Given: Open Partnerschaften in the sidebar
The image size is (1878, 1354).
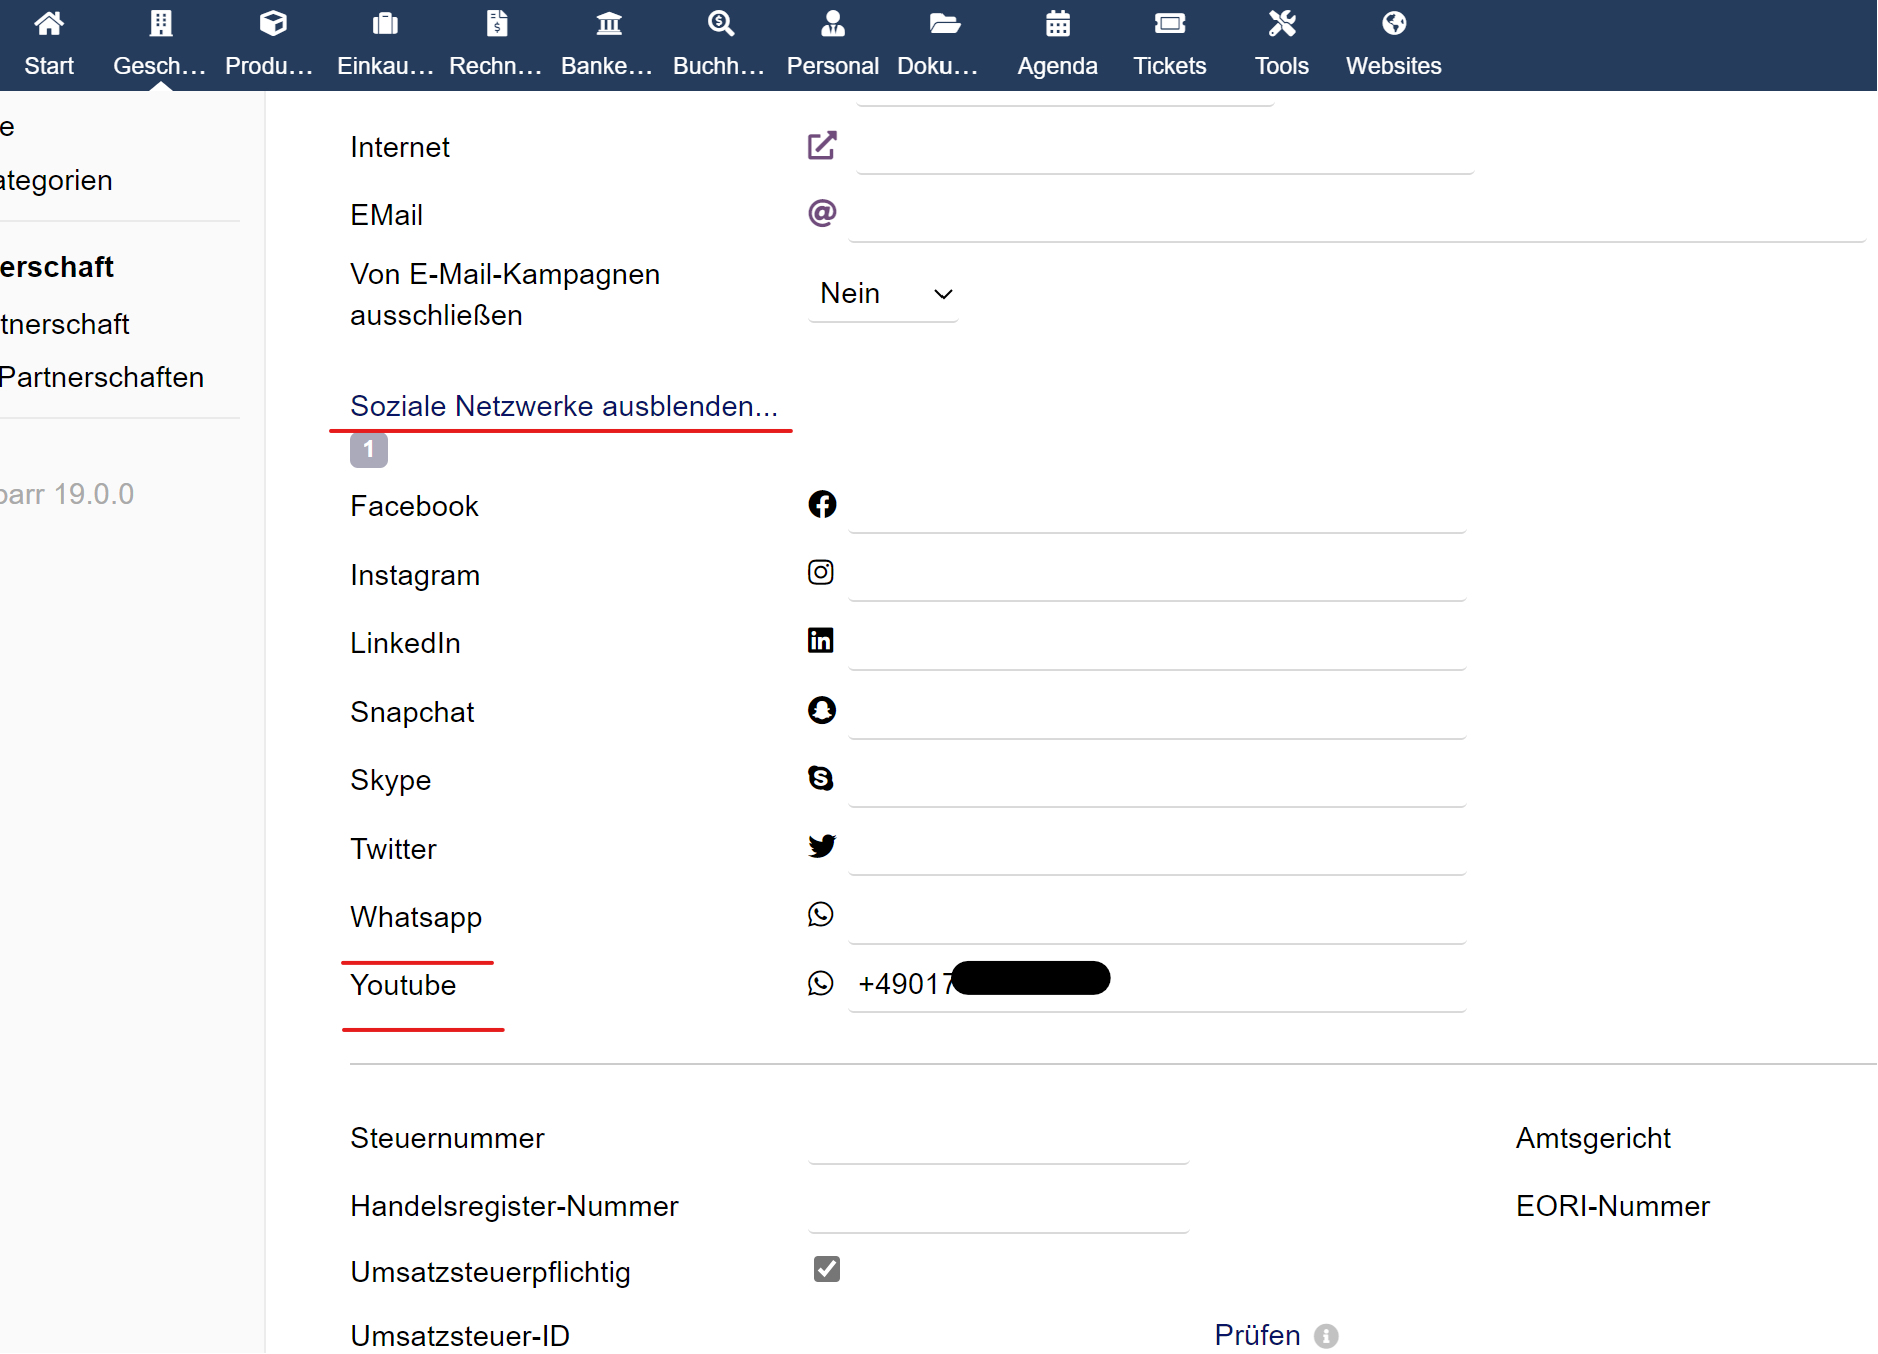Looking at the screenshot, I should coord(102,377).
